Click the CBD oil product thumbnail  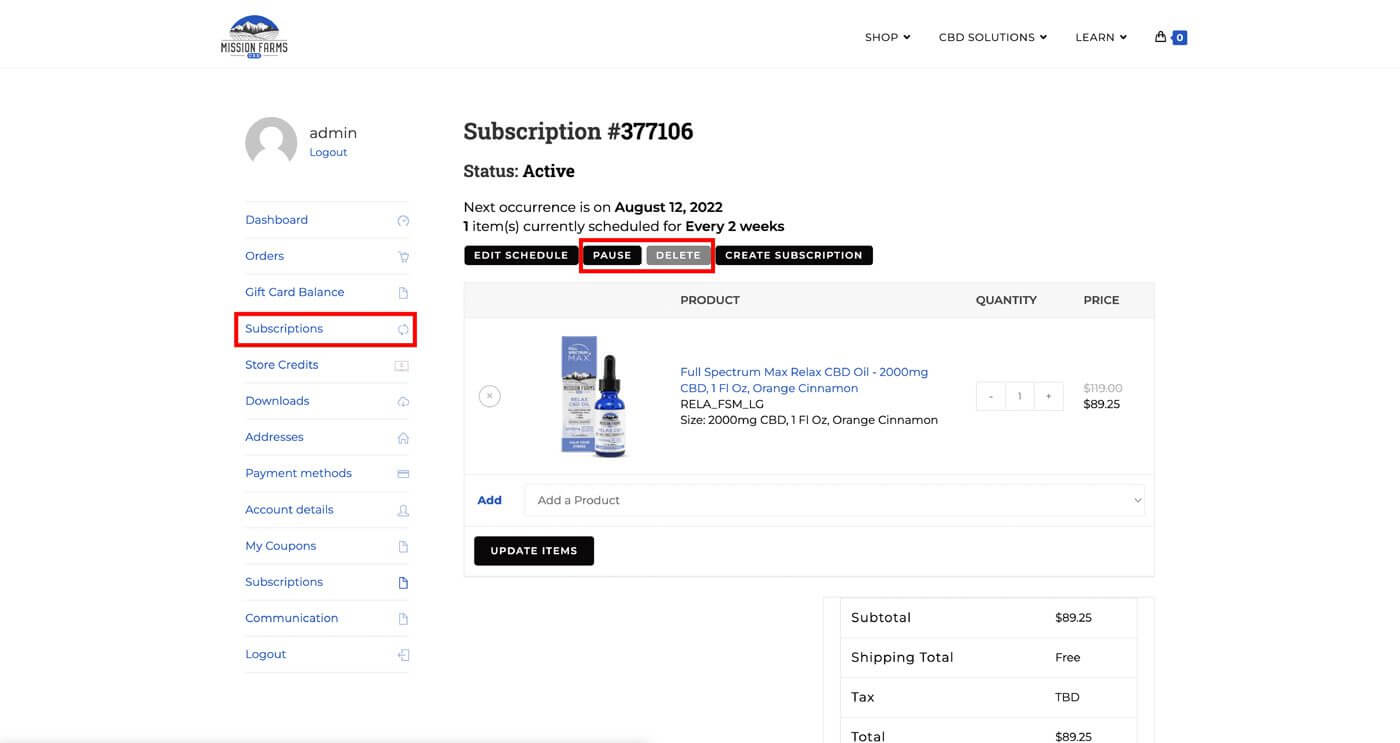coord(593,396)
